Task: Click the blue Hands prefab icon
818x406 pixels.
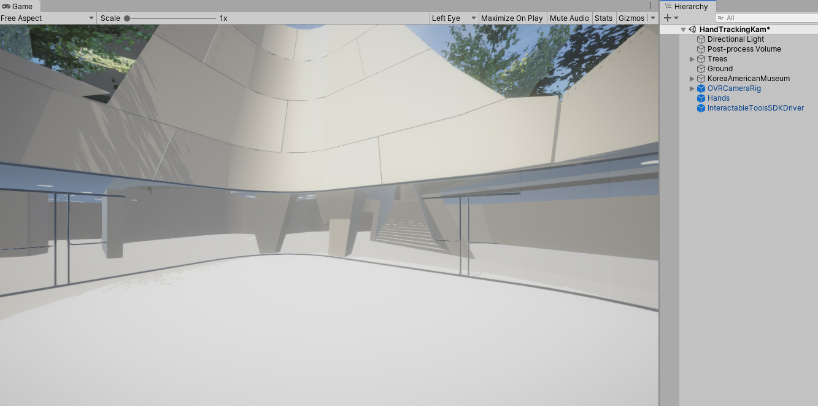Action: point(700,98)
